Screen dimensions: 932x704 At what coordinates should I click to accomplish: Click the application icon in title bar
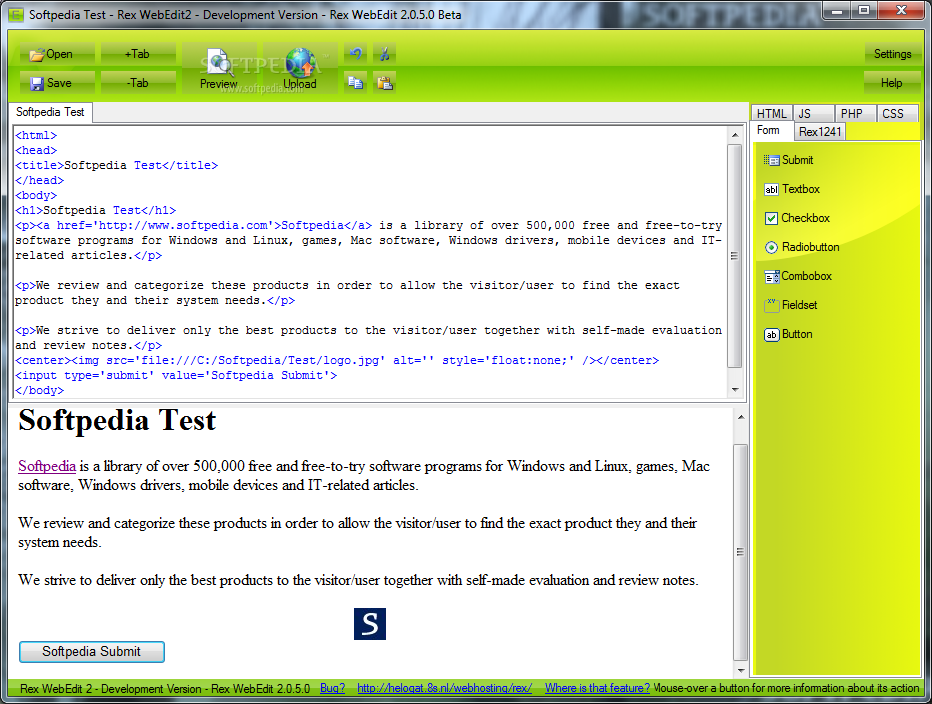pos(16,14)
